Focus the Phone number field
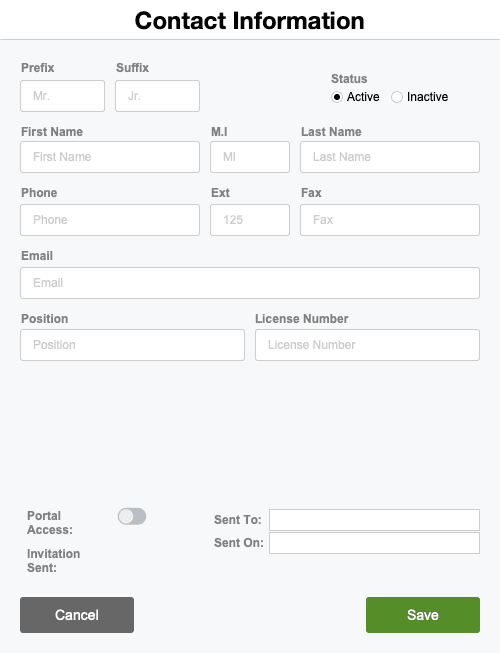500x653 pixels. pos(110,219)
